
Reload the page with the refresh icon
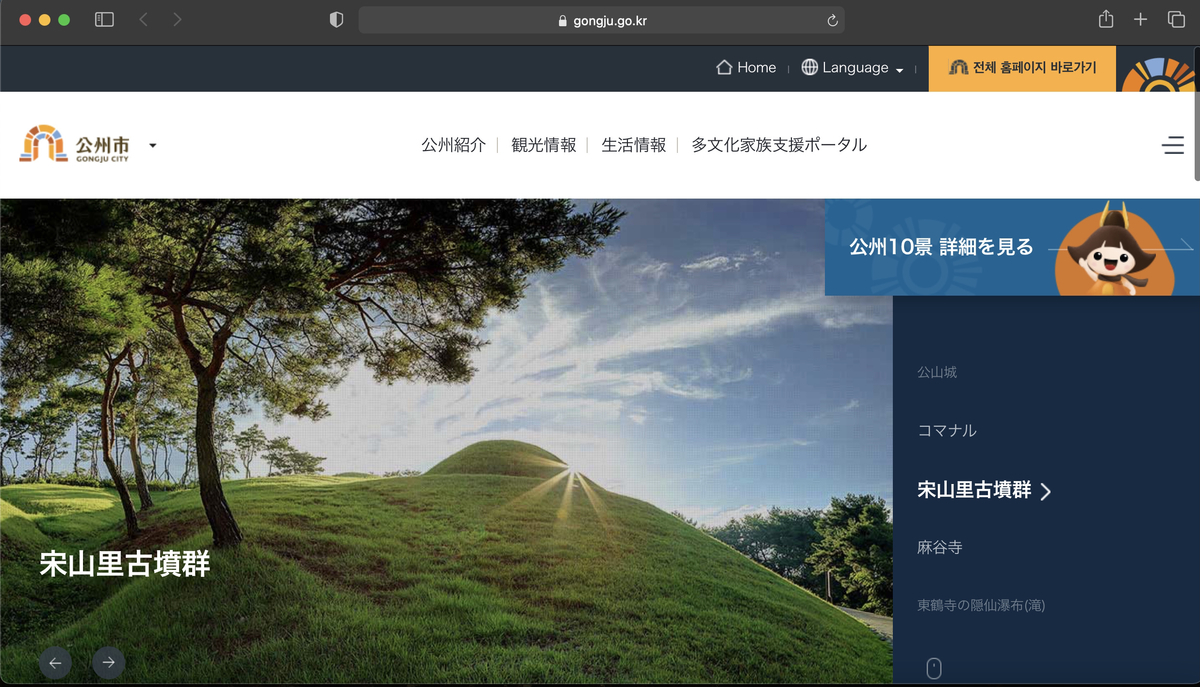point(832,20)
